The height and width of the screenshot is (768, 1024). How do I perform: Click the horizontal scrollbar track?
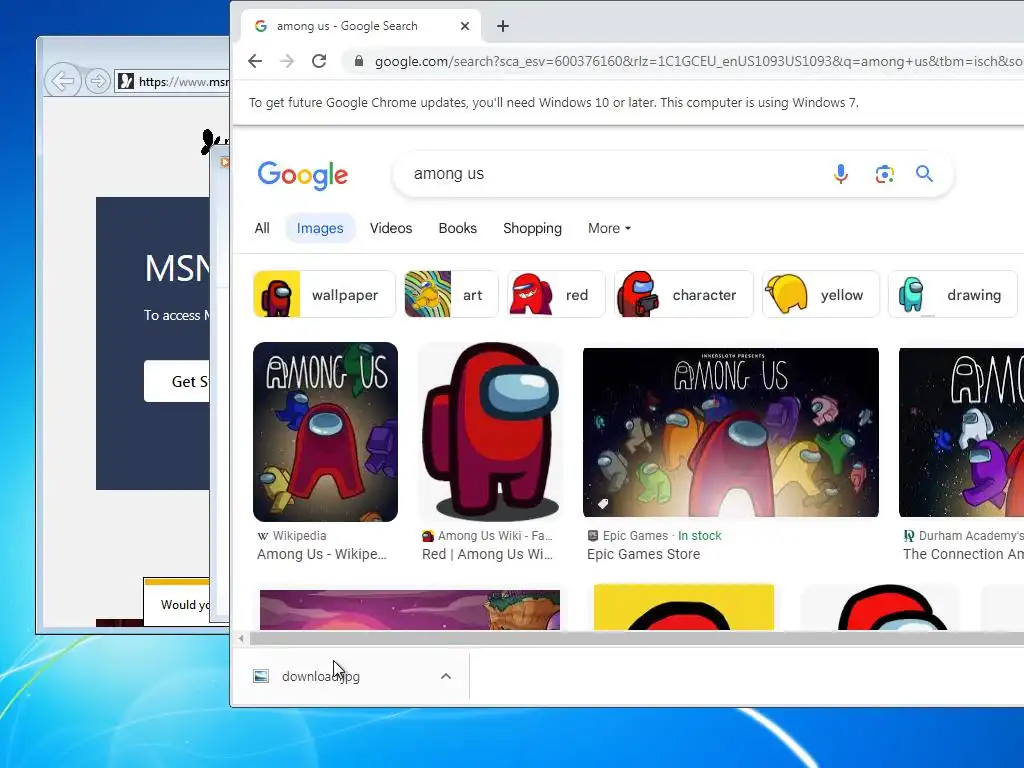637,638
